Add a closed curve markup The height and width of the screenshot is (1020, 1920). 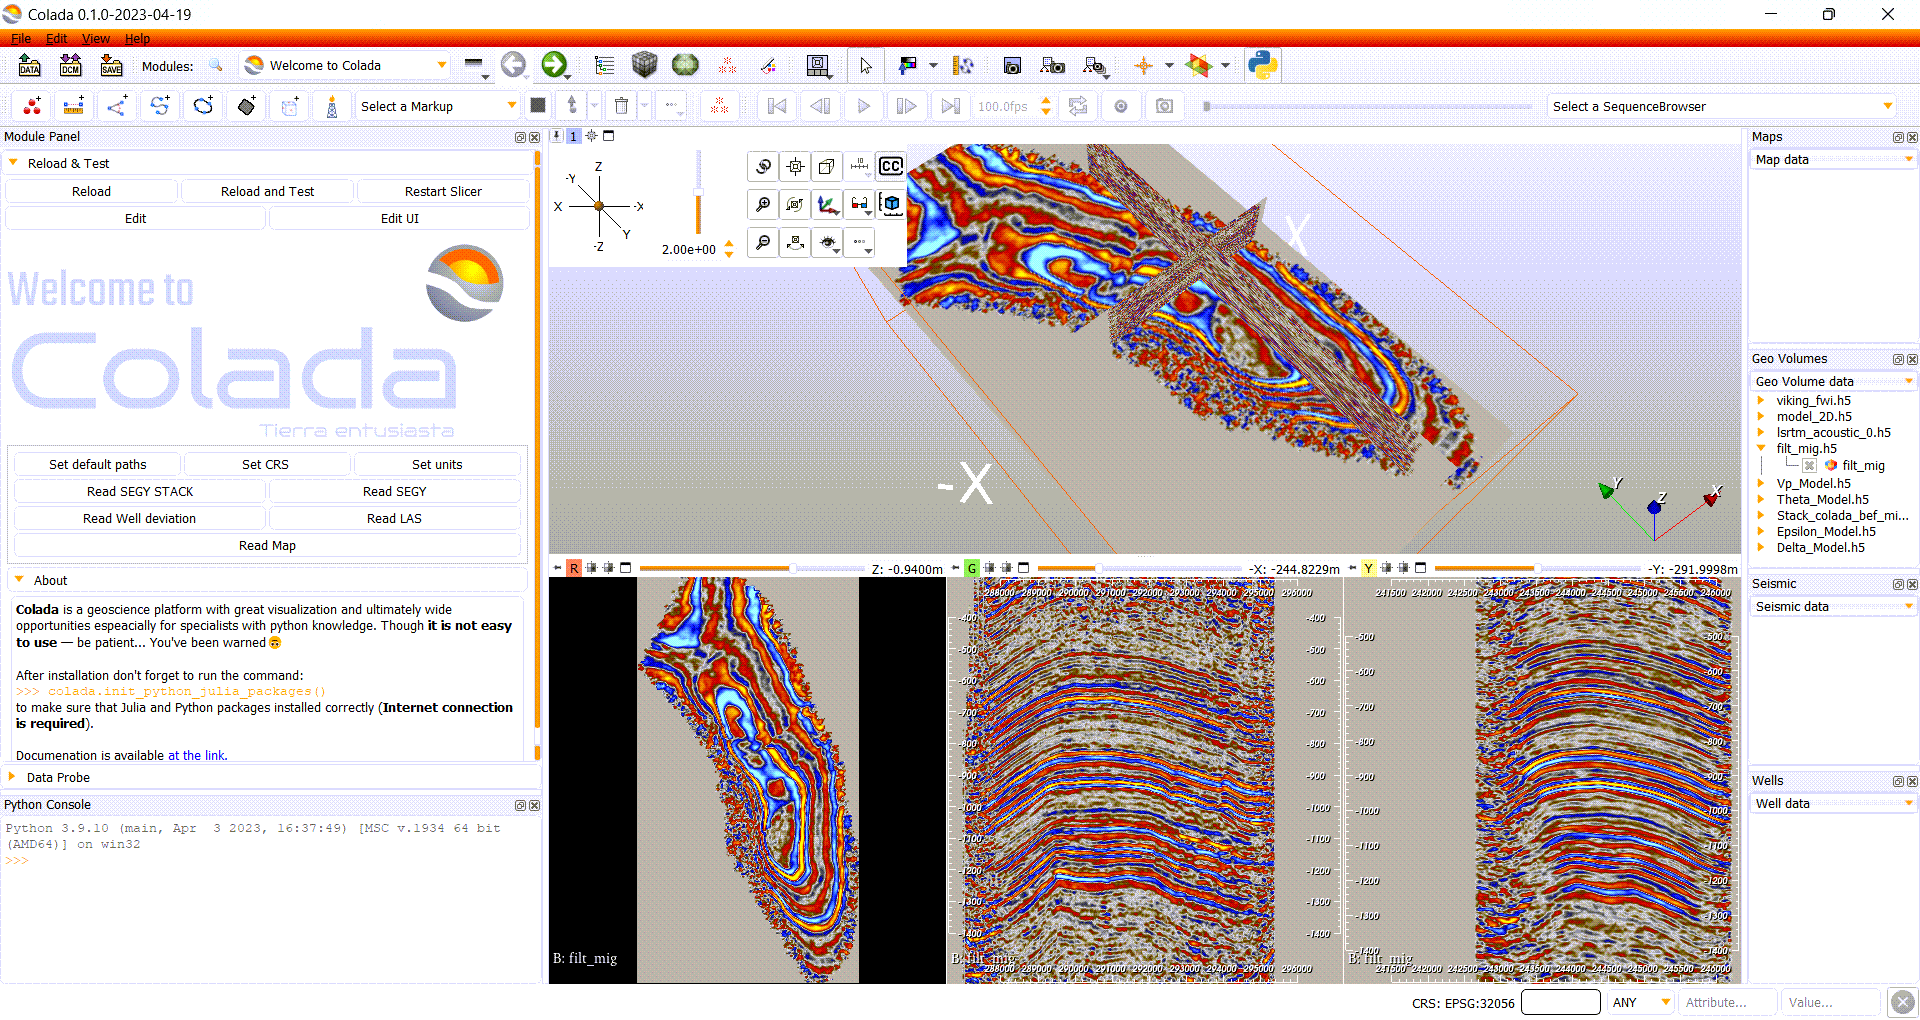tap(203, 106)
